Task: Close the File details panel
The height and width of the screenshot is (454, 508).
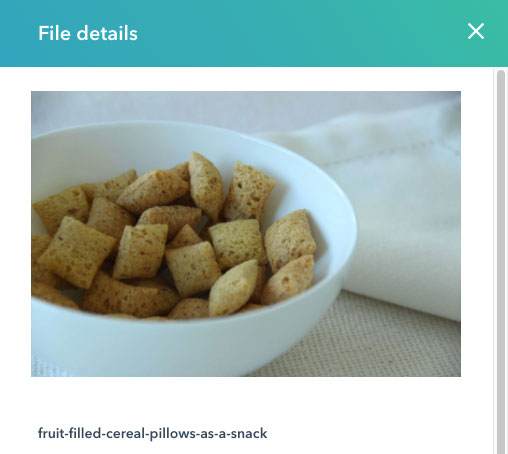Action: click(476, 31)
